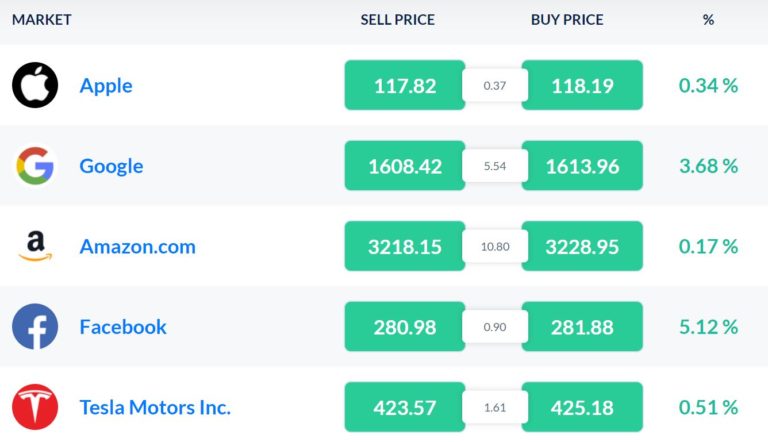The width and height of the screenshot is (768, 442).
Task: Click the Tesla logo icon
Action: 35,407
